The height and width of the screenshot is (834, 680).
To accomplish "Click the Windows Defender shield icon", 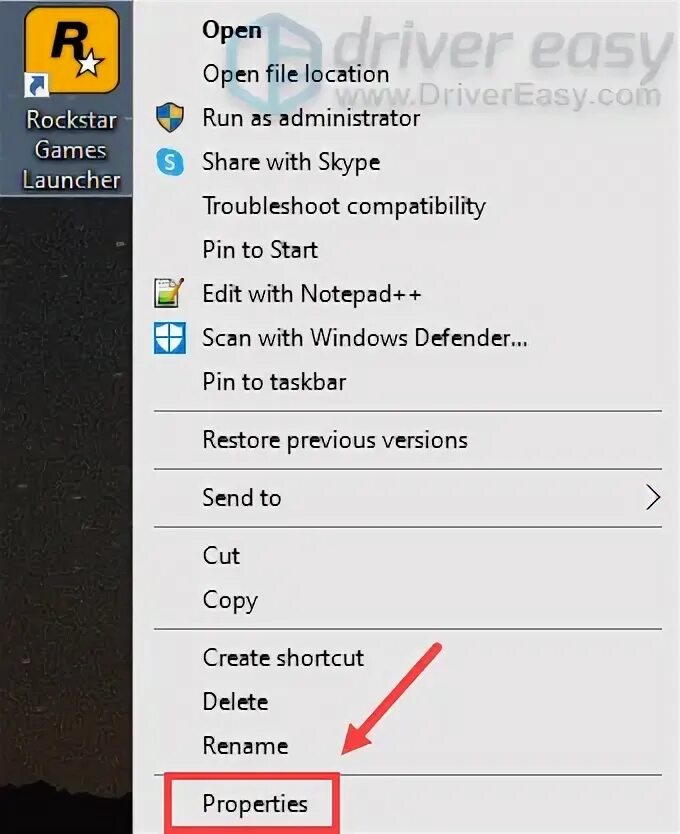I will click(x=170, y=337).
